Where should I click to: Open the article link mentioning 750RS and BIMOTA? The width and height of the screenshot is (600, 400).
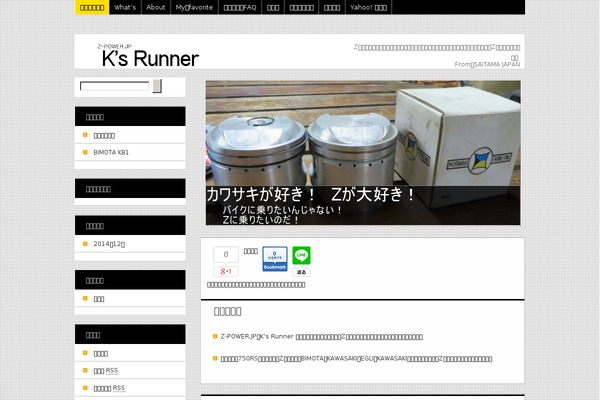coord(356,359)
